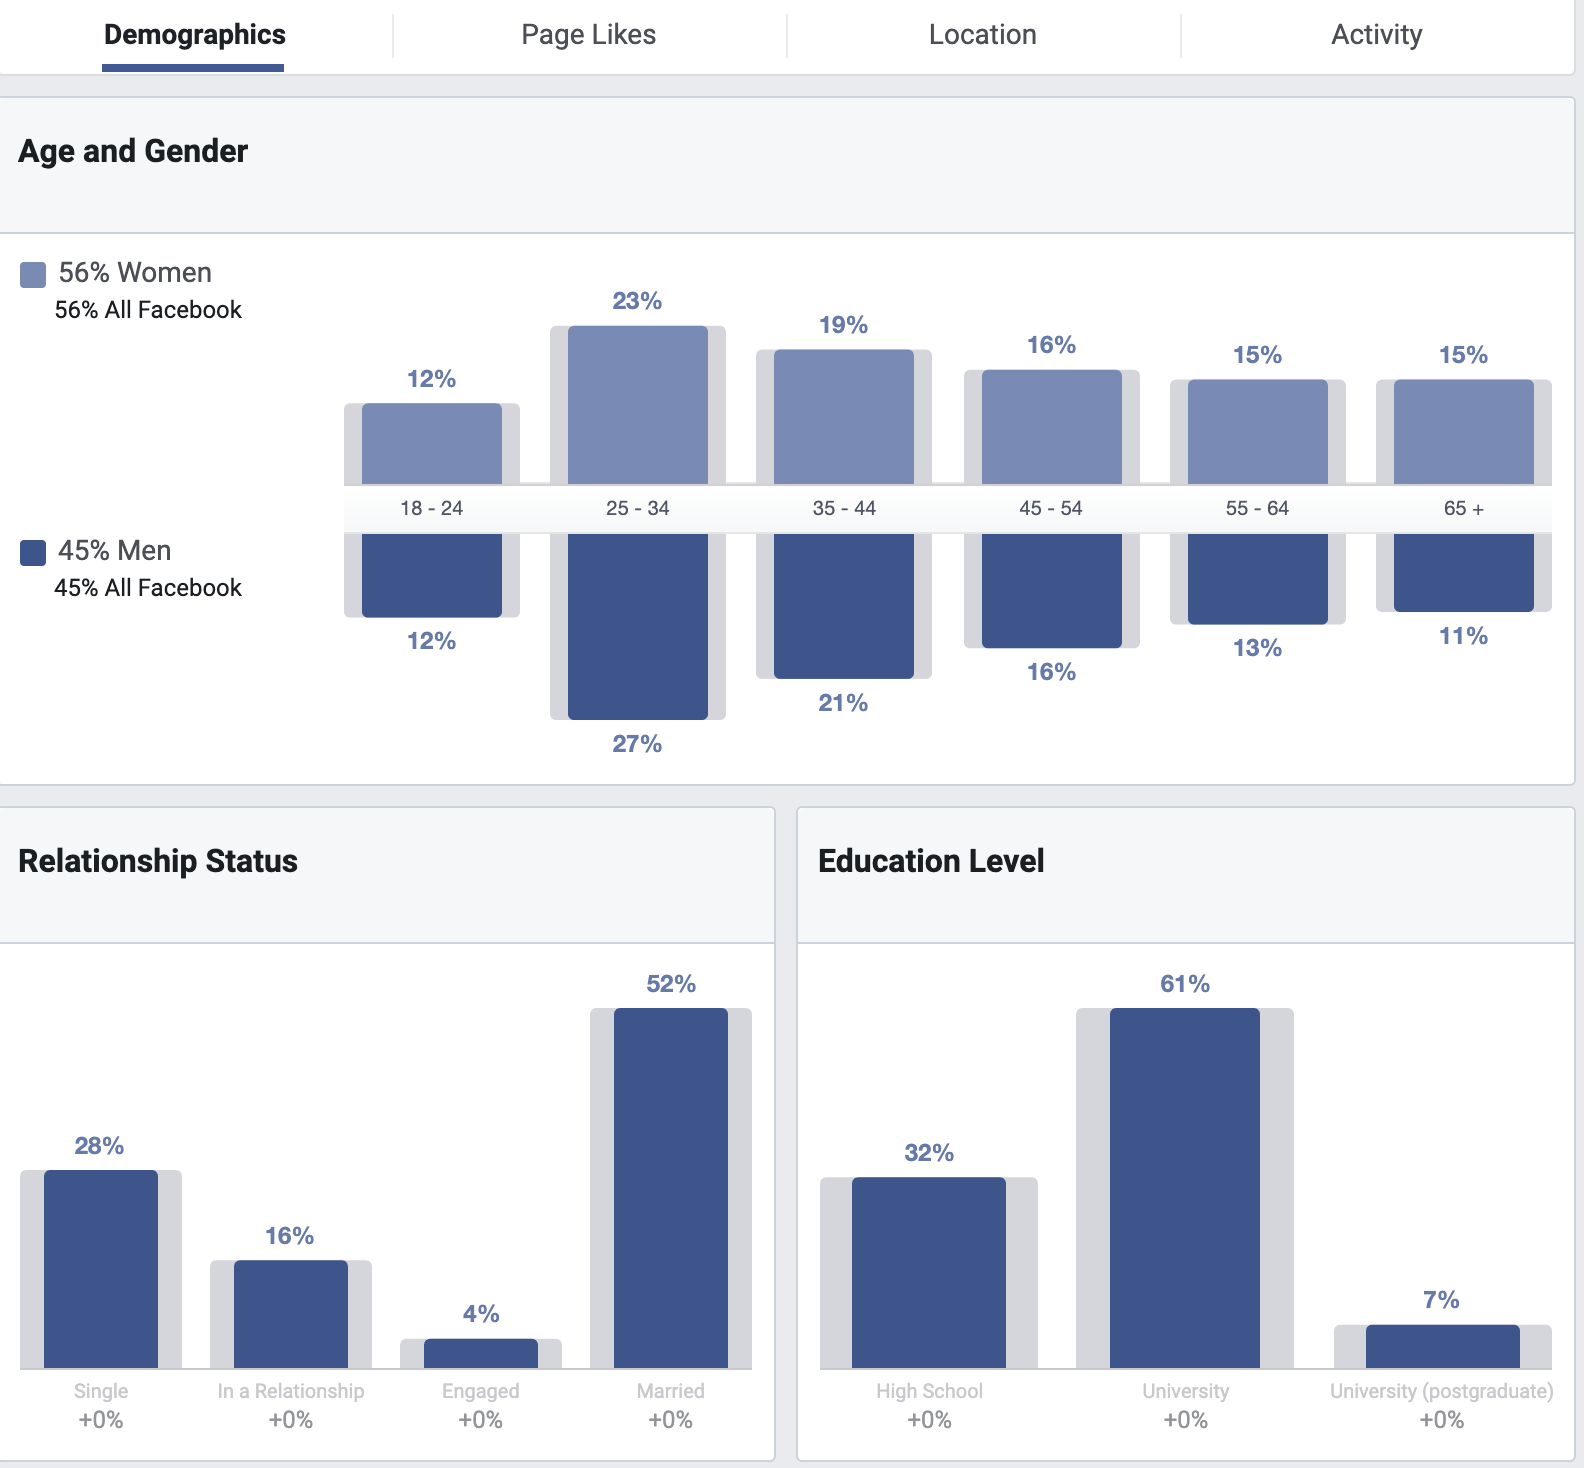Click the women 45 - 54 bar
Image resolution: width=1584 pixels, height=1468 pixels.
[x=1052, y=427]
